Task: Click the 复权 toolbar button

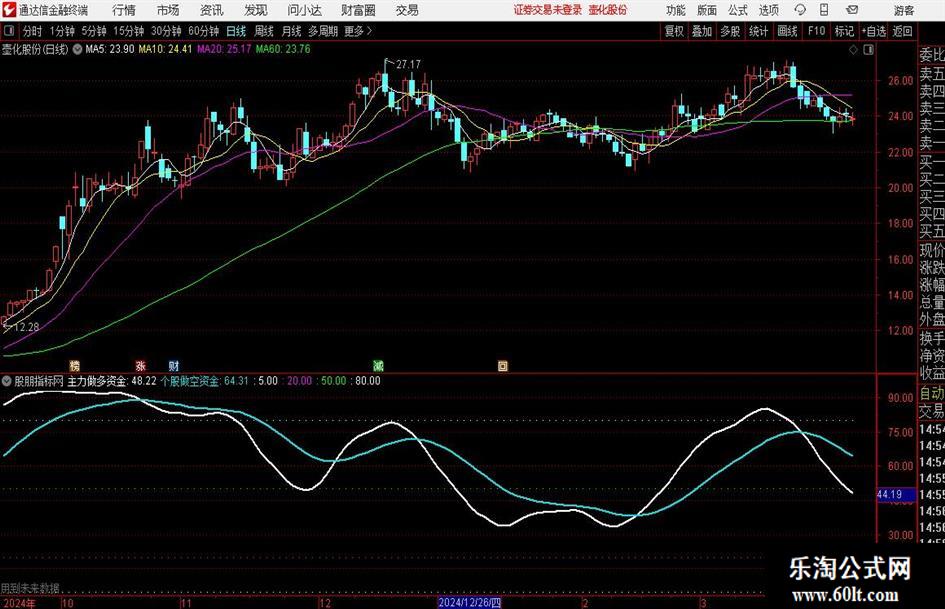Action: pos(674,31)
